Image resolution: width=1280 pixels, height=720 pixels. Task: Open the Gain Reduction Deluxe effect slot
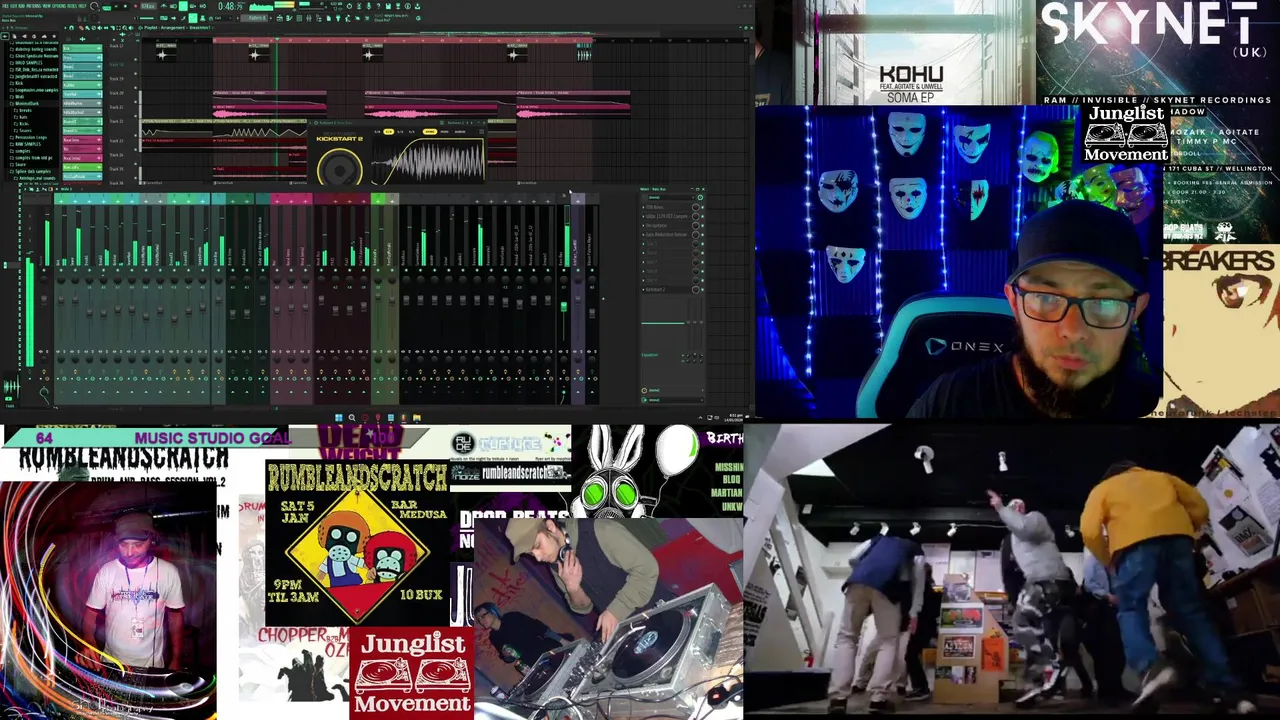pos(665,235)
